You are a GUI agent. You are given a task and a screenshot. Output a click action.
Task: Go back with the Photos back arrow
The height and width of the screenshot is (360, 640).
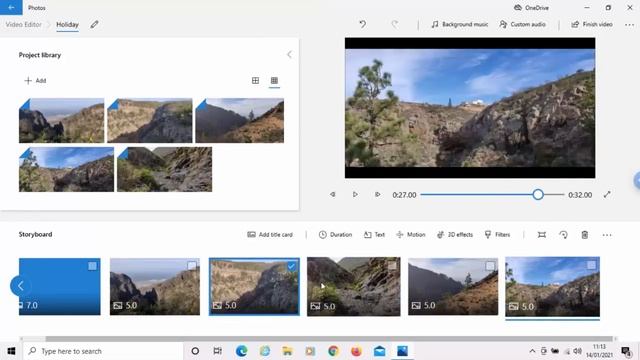[11, 7]
